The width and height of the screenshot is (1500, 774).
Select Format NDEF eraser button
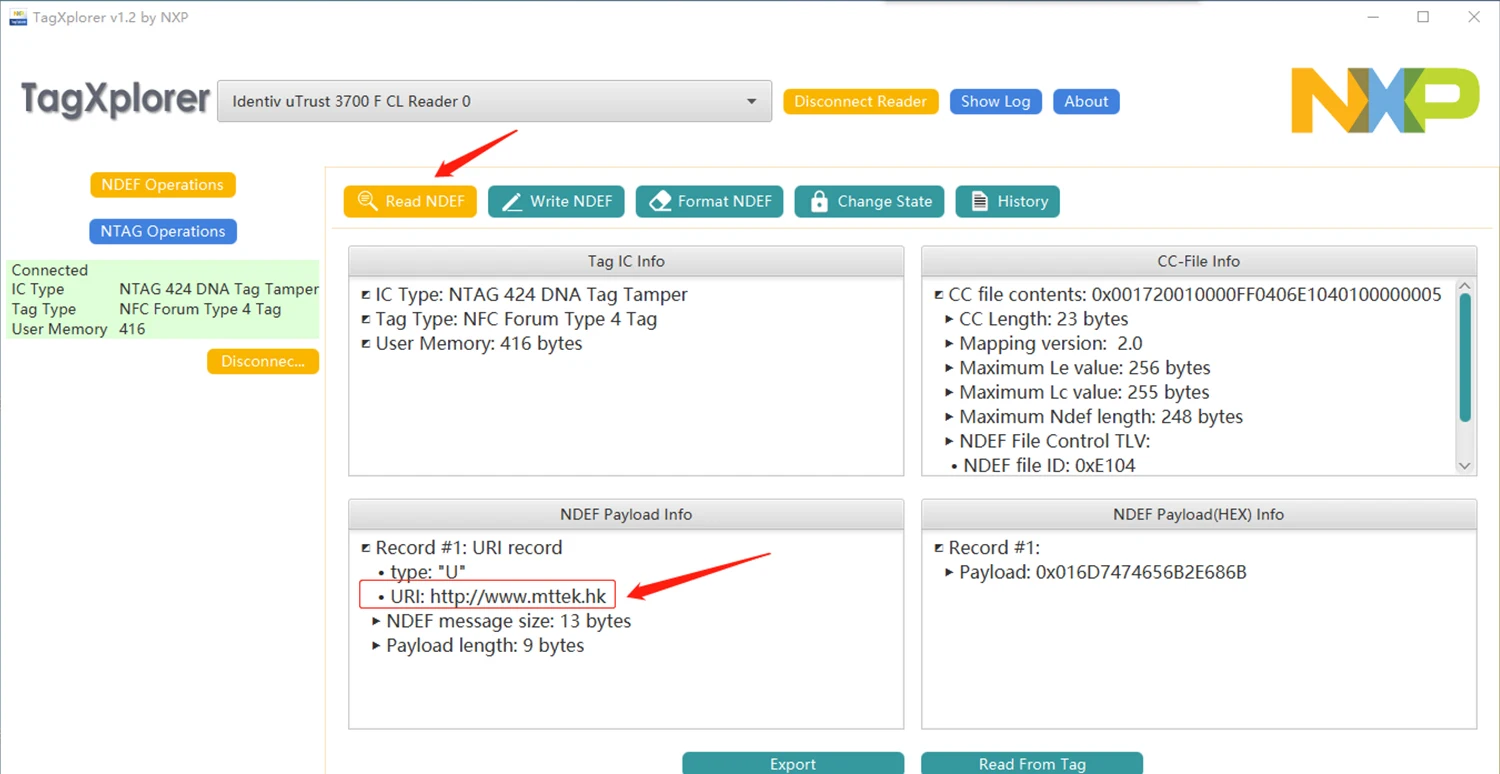[x=710, y=201]
